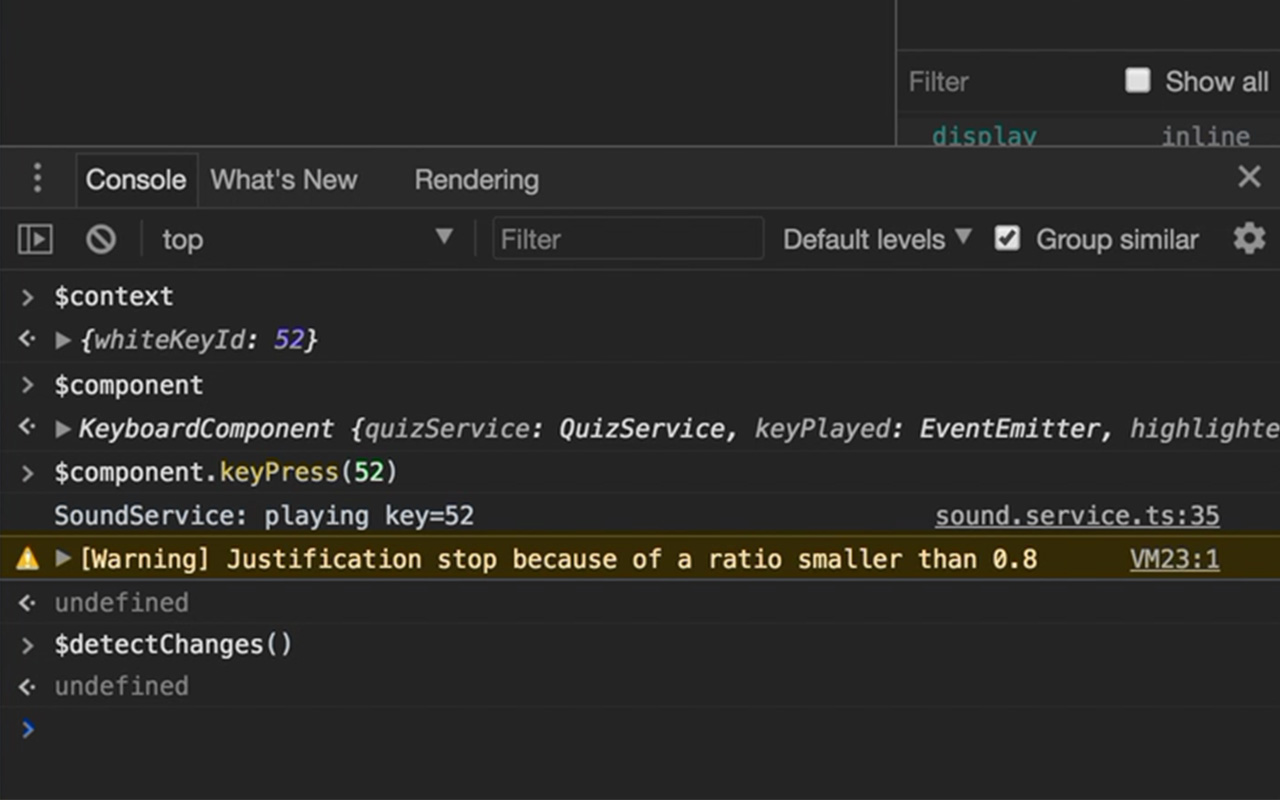Close the console drawer
This screenshot has width=1280, height=800.
[1249, 177]
